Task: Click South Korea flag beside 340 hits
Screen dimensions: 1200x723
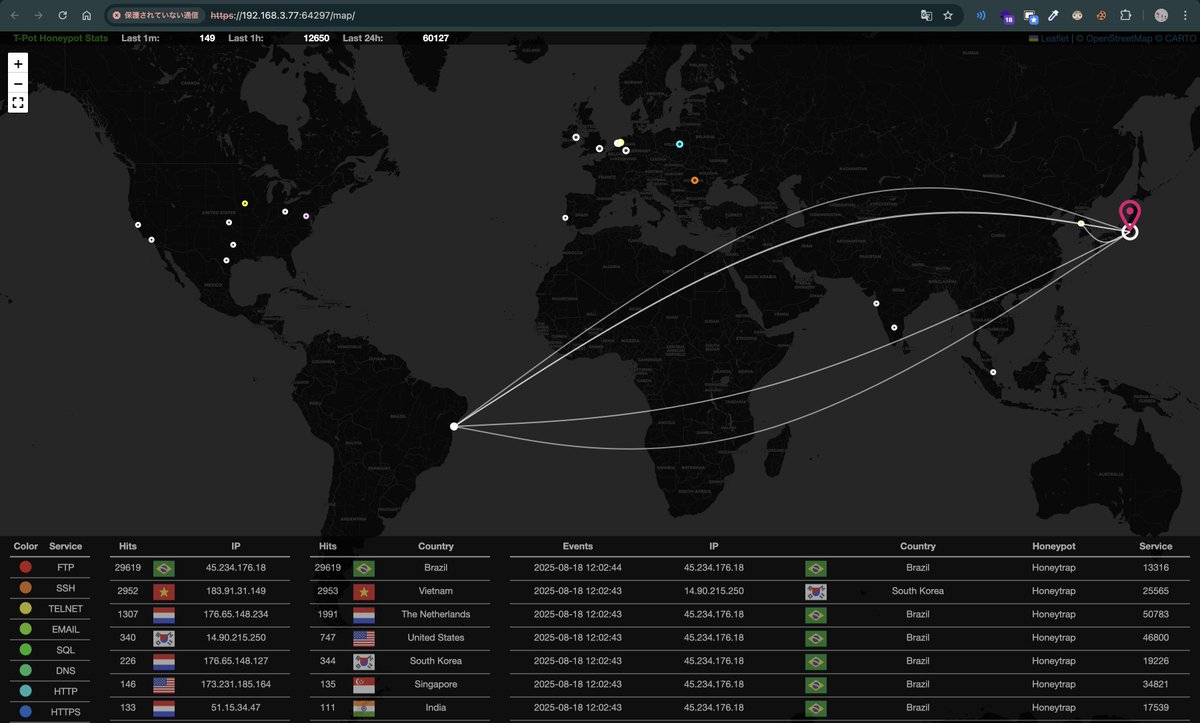Action: pos(164,637)
